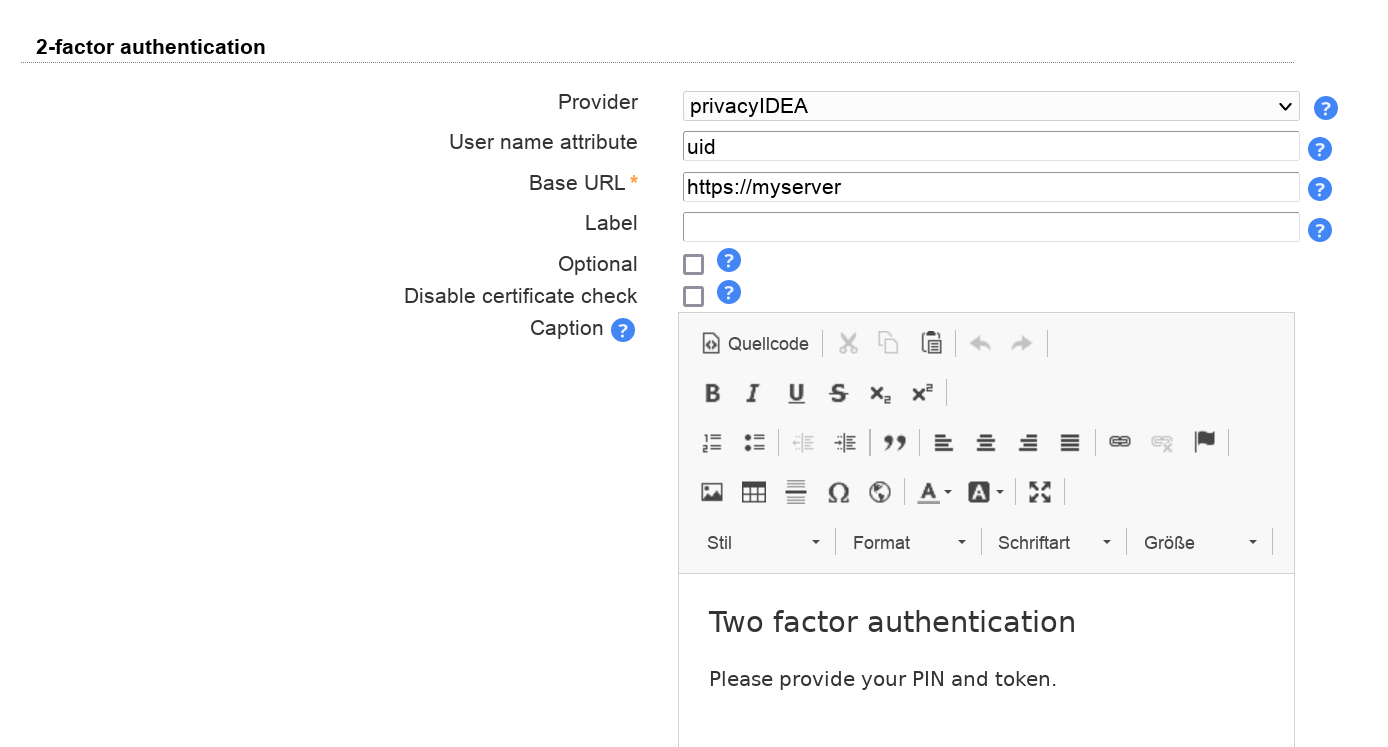Image resolution: width=1388 pixels, height=747 pixels.
Task: Open the text color picker
Action: pos(934,492)
